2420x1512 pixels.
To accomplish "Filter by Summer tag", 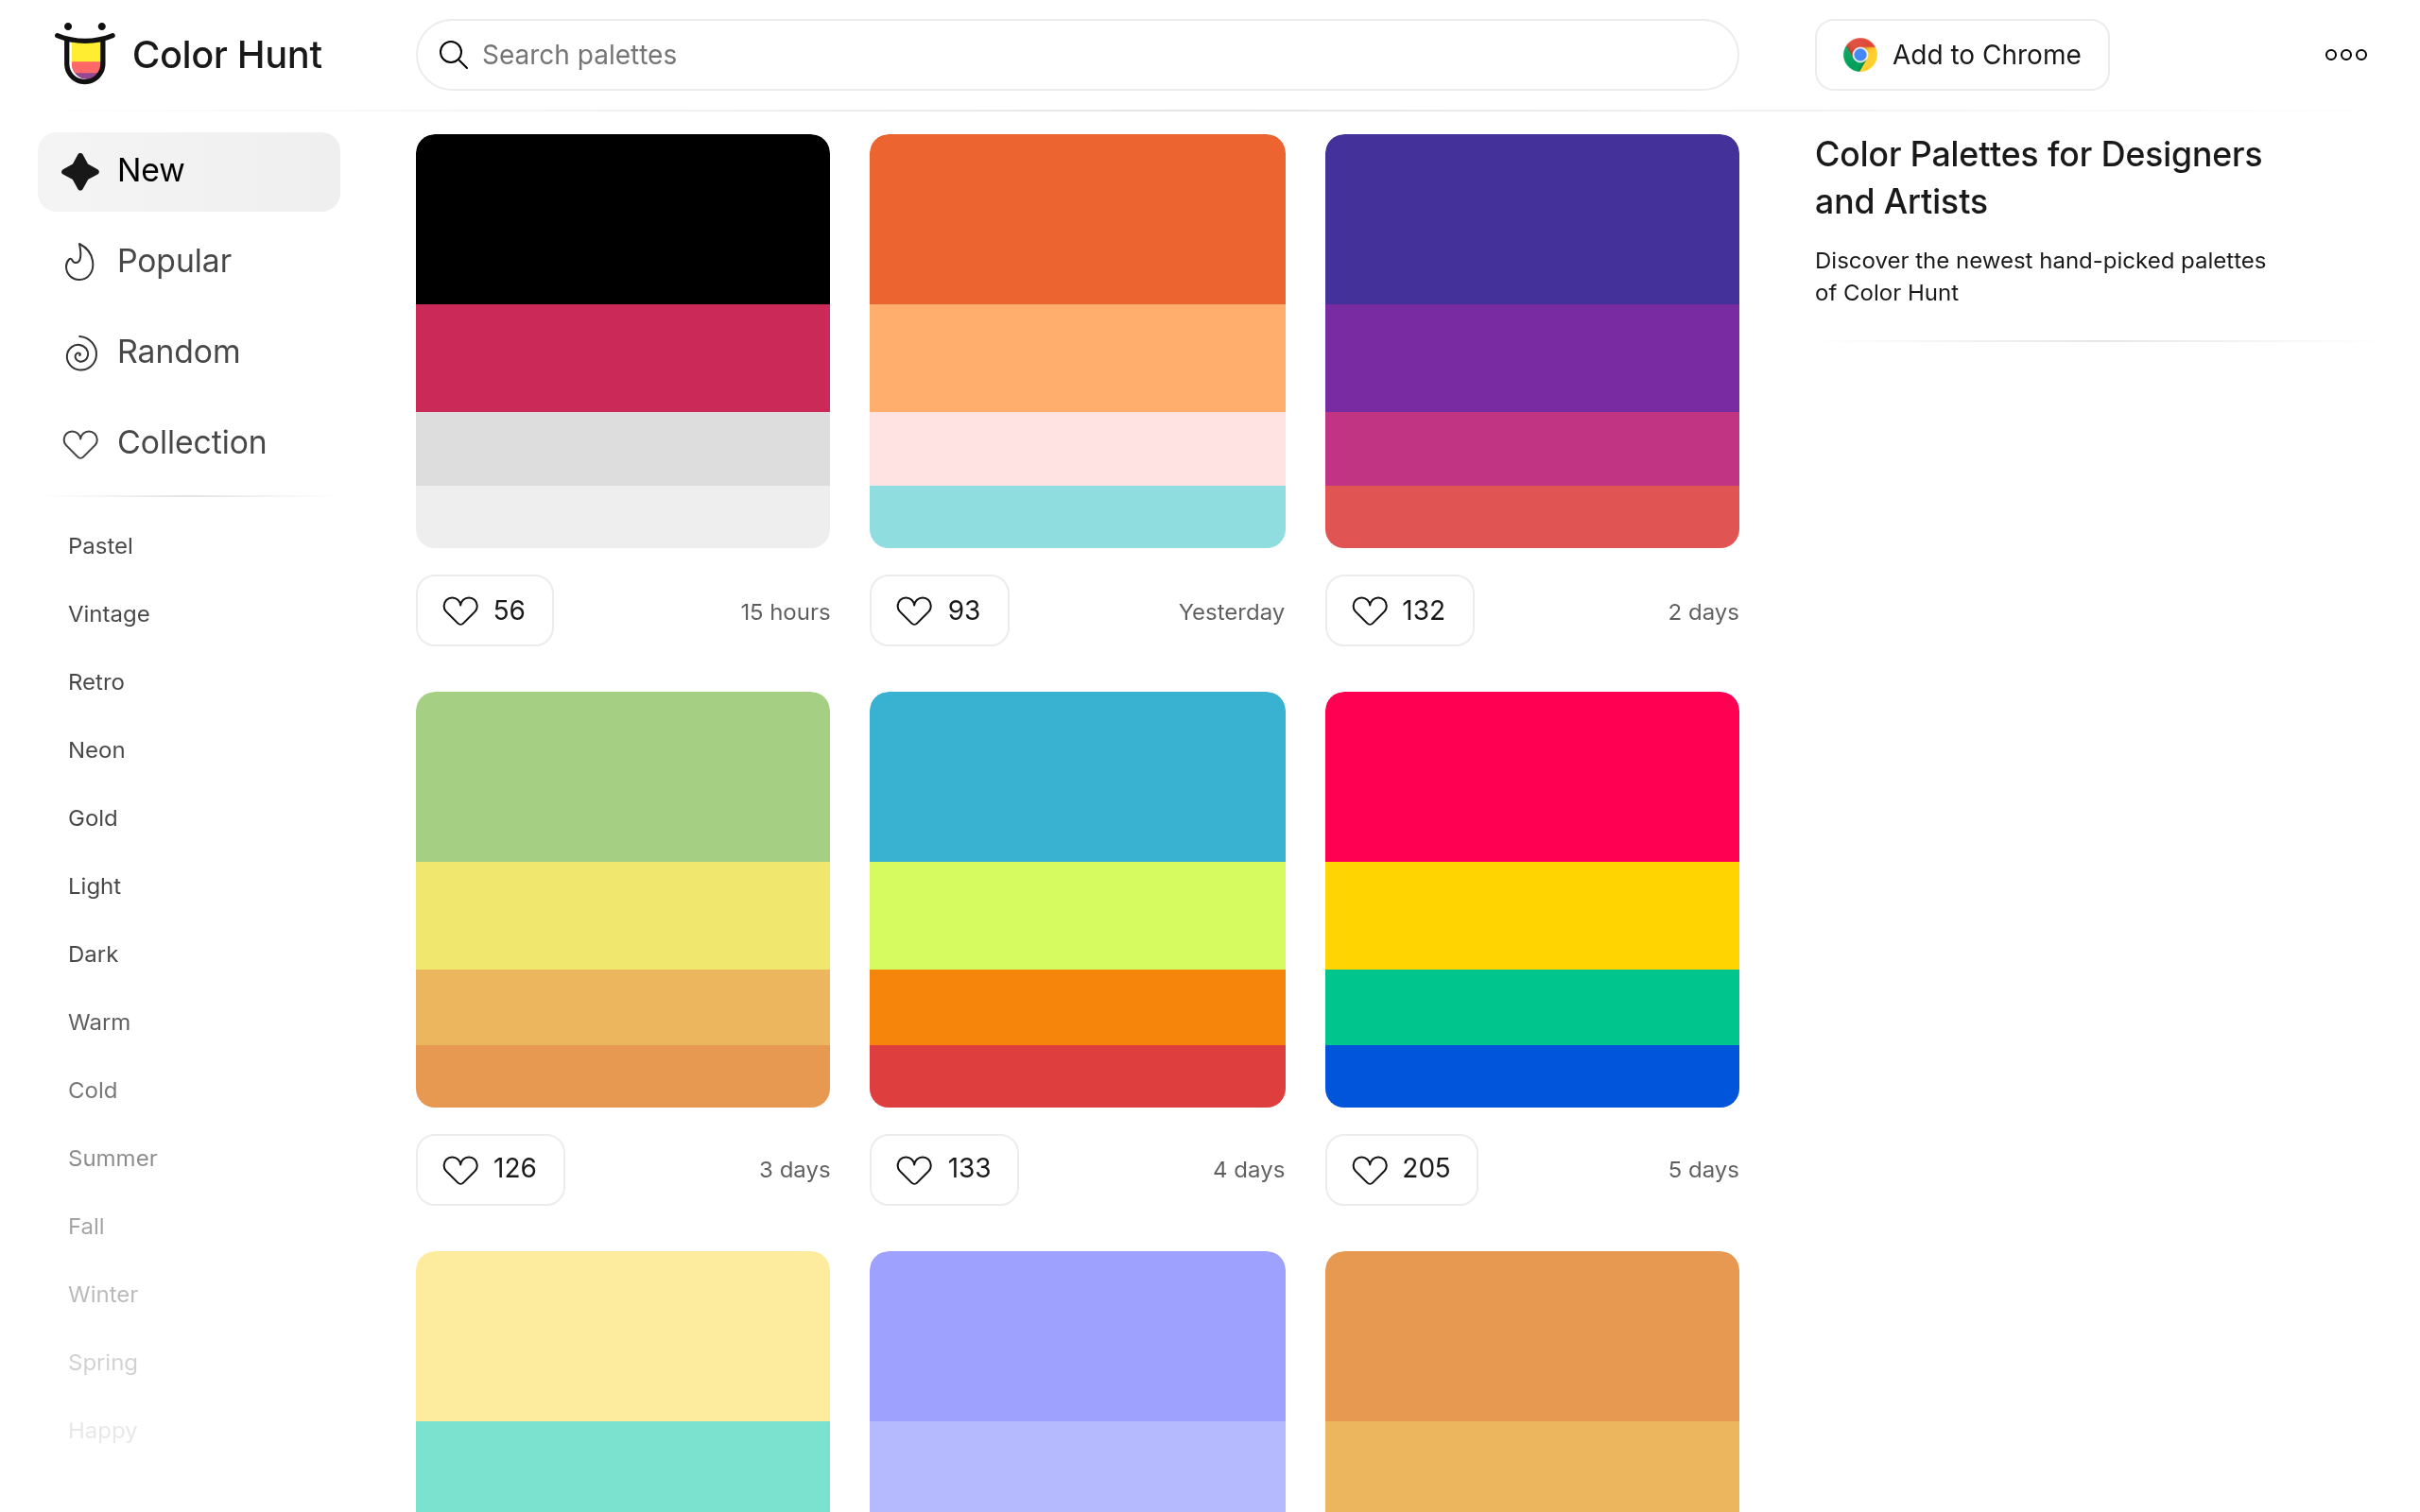I will tap(113, 1158).
